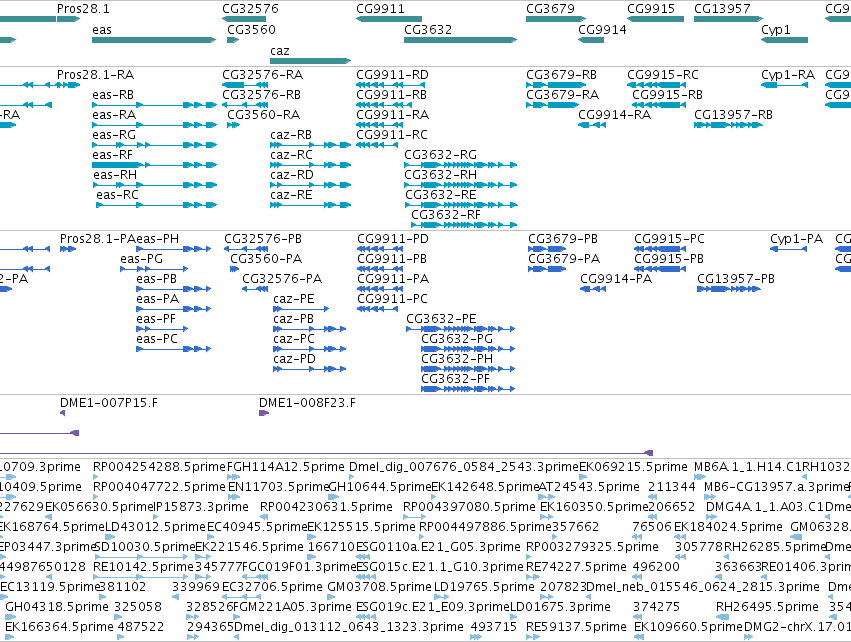Click the CG32576 gene label

click(250, 9)
